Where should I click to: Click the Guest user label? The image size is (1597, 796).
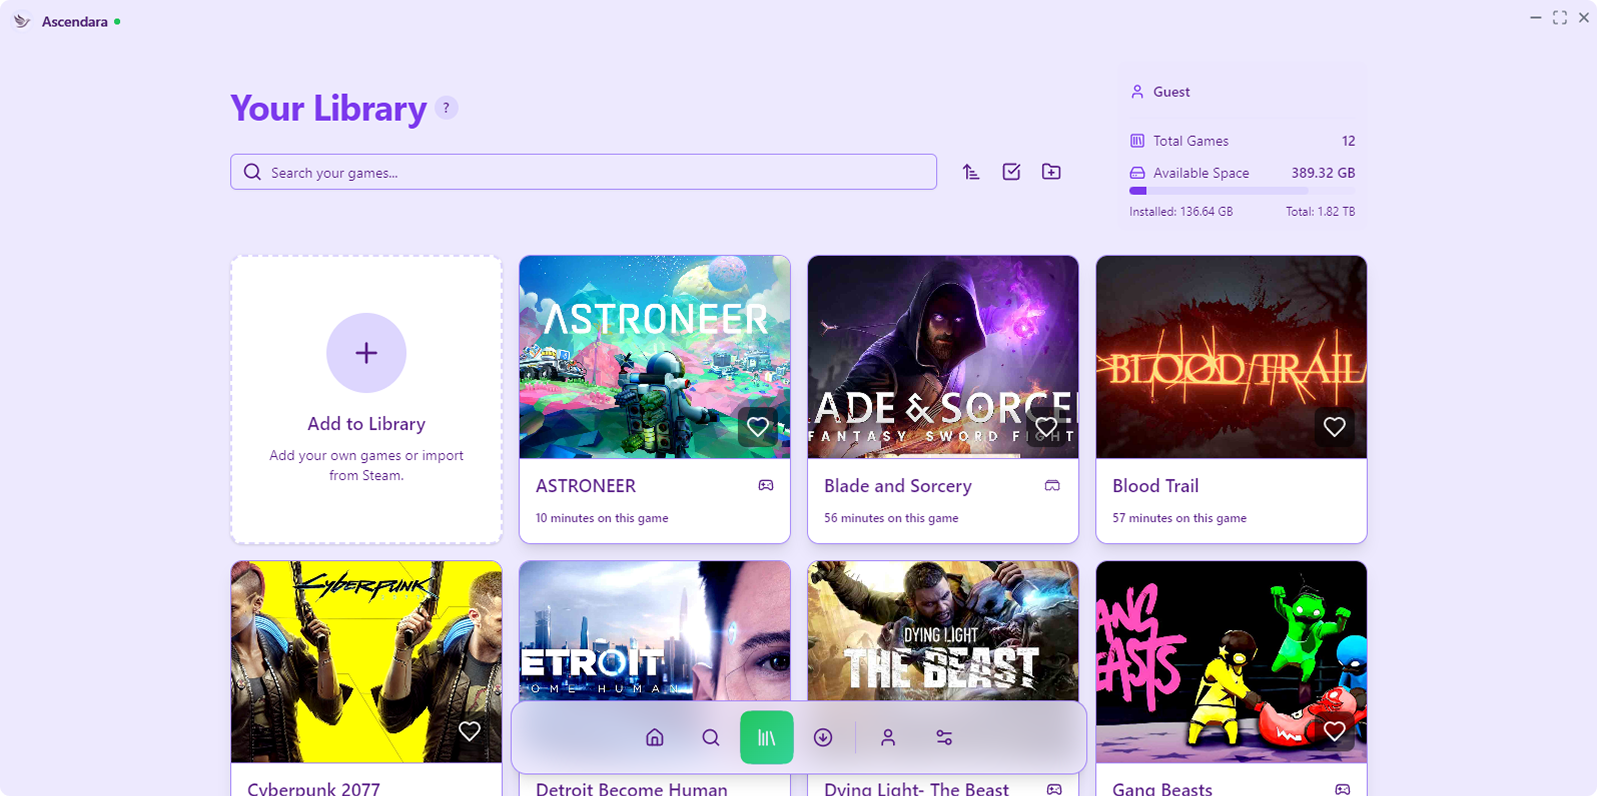[x=1171, y=92]
